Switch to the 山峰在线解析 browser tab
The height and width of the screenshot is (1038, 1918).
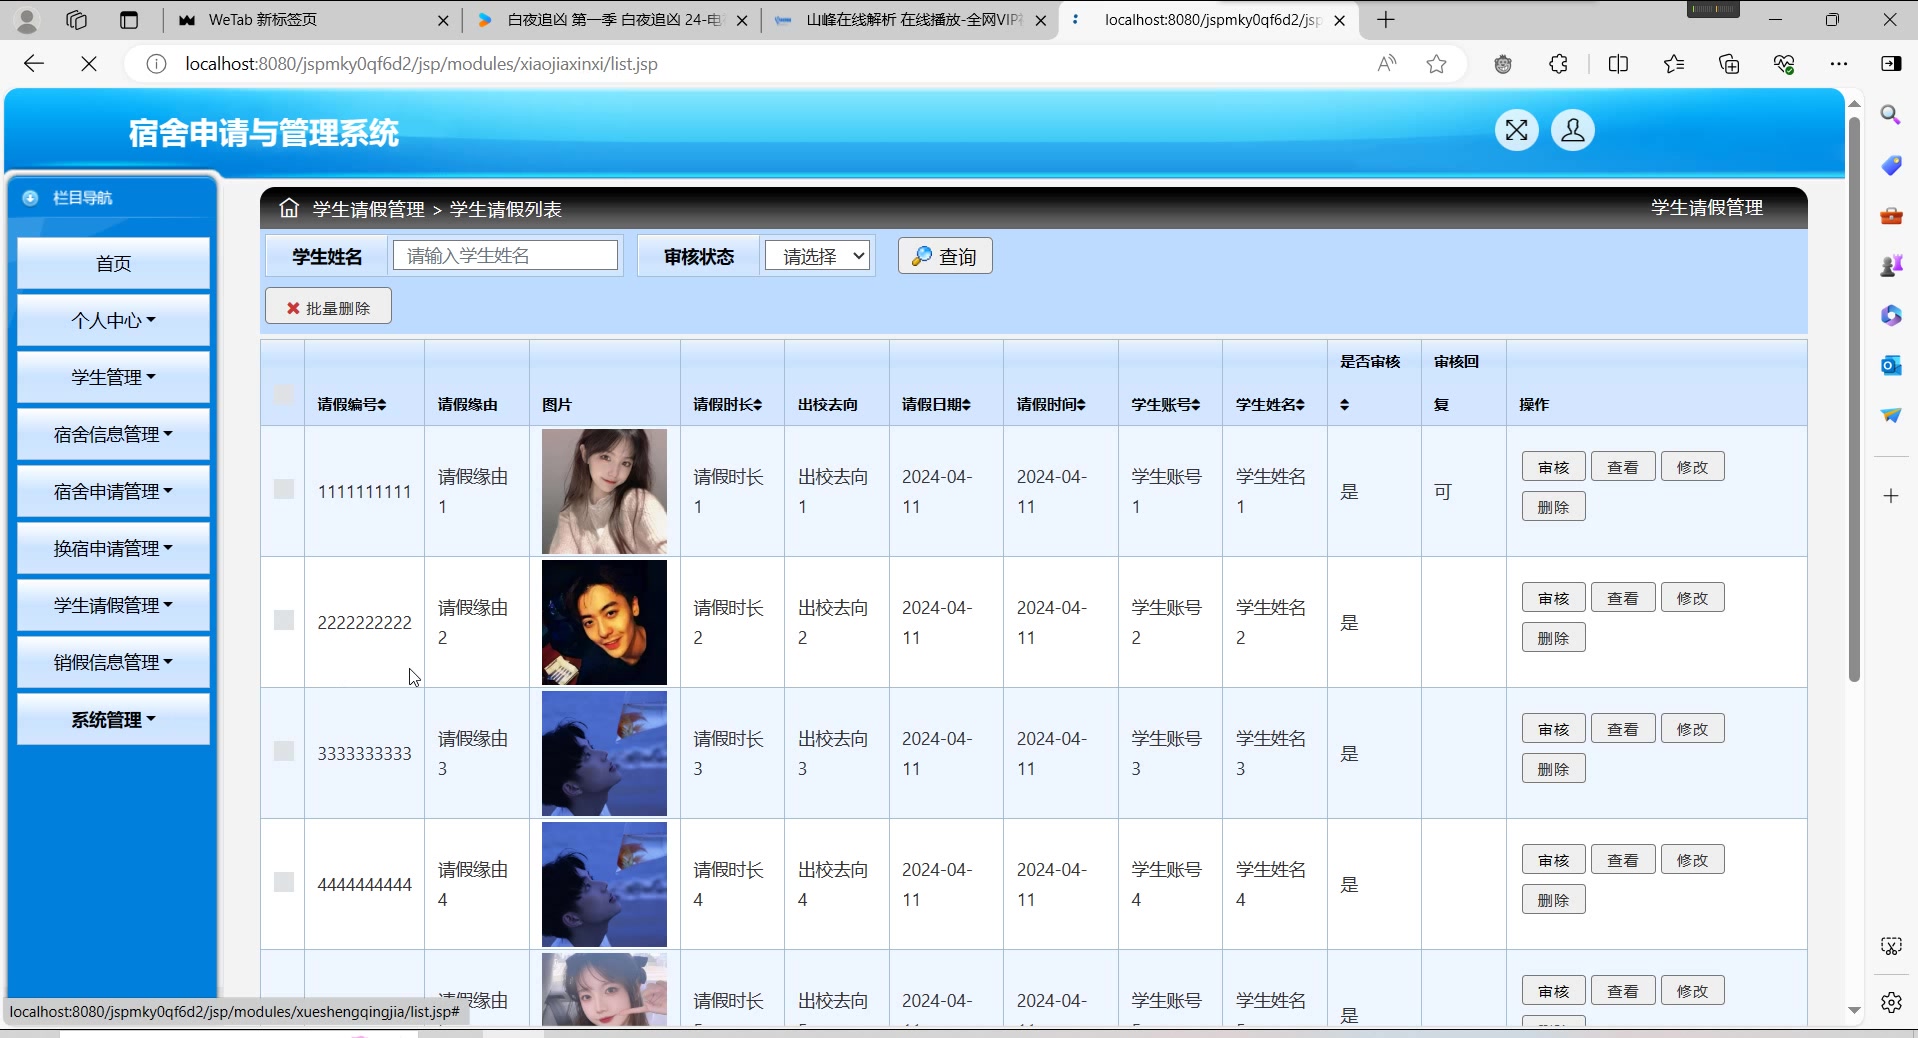point(910,20)
